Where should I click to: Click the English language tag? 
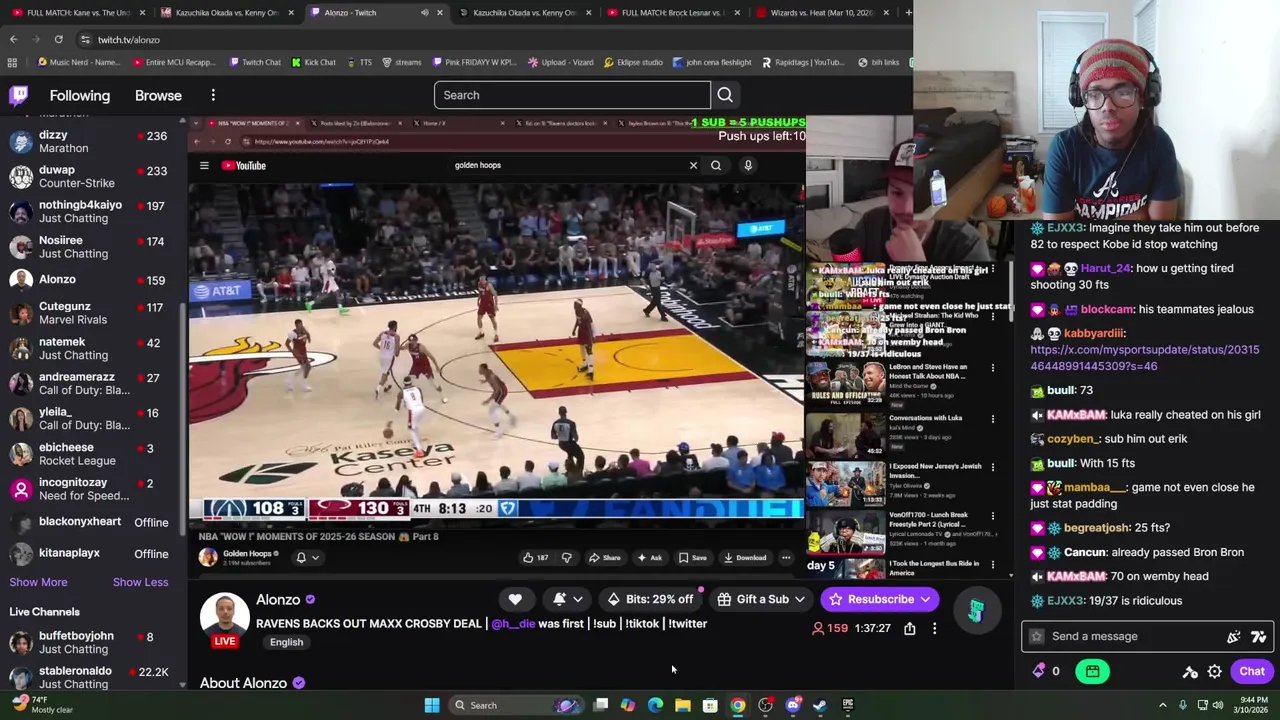coord(286,642)
